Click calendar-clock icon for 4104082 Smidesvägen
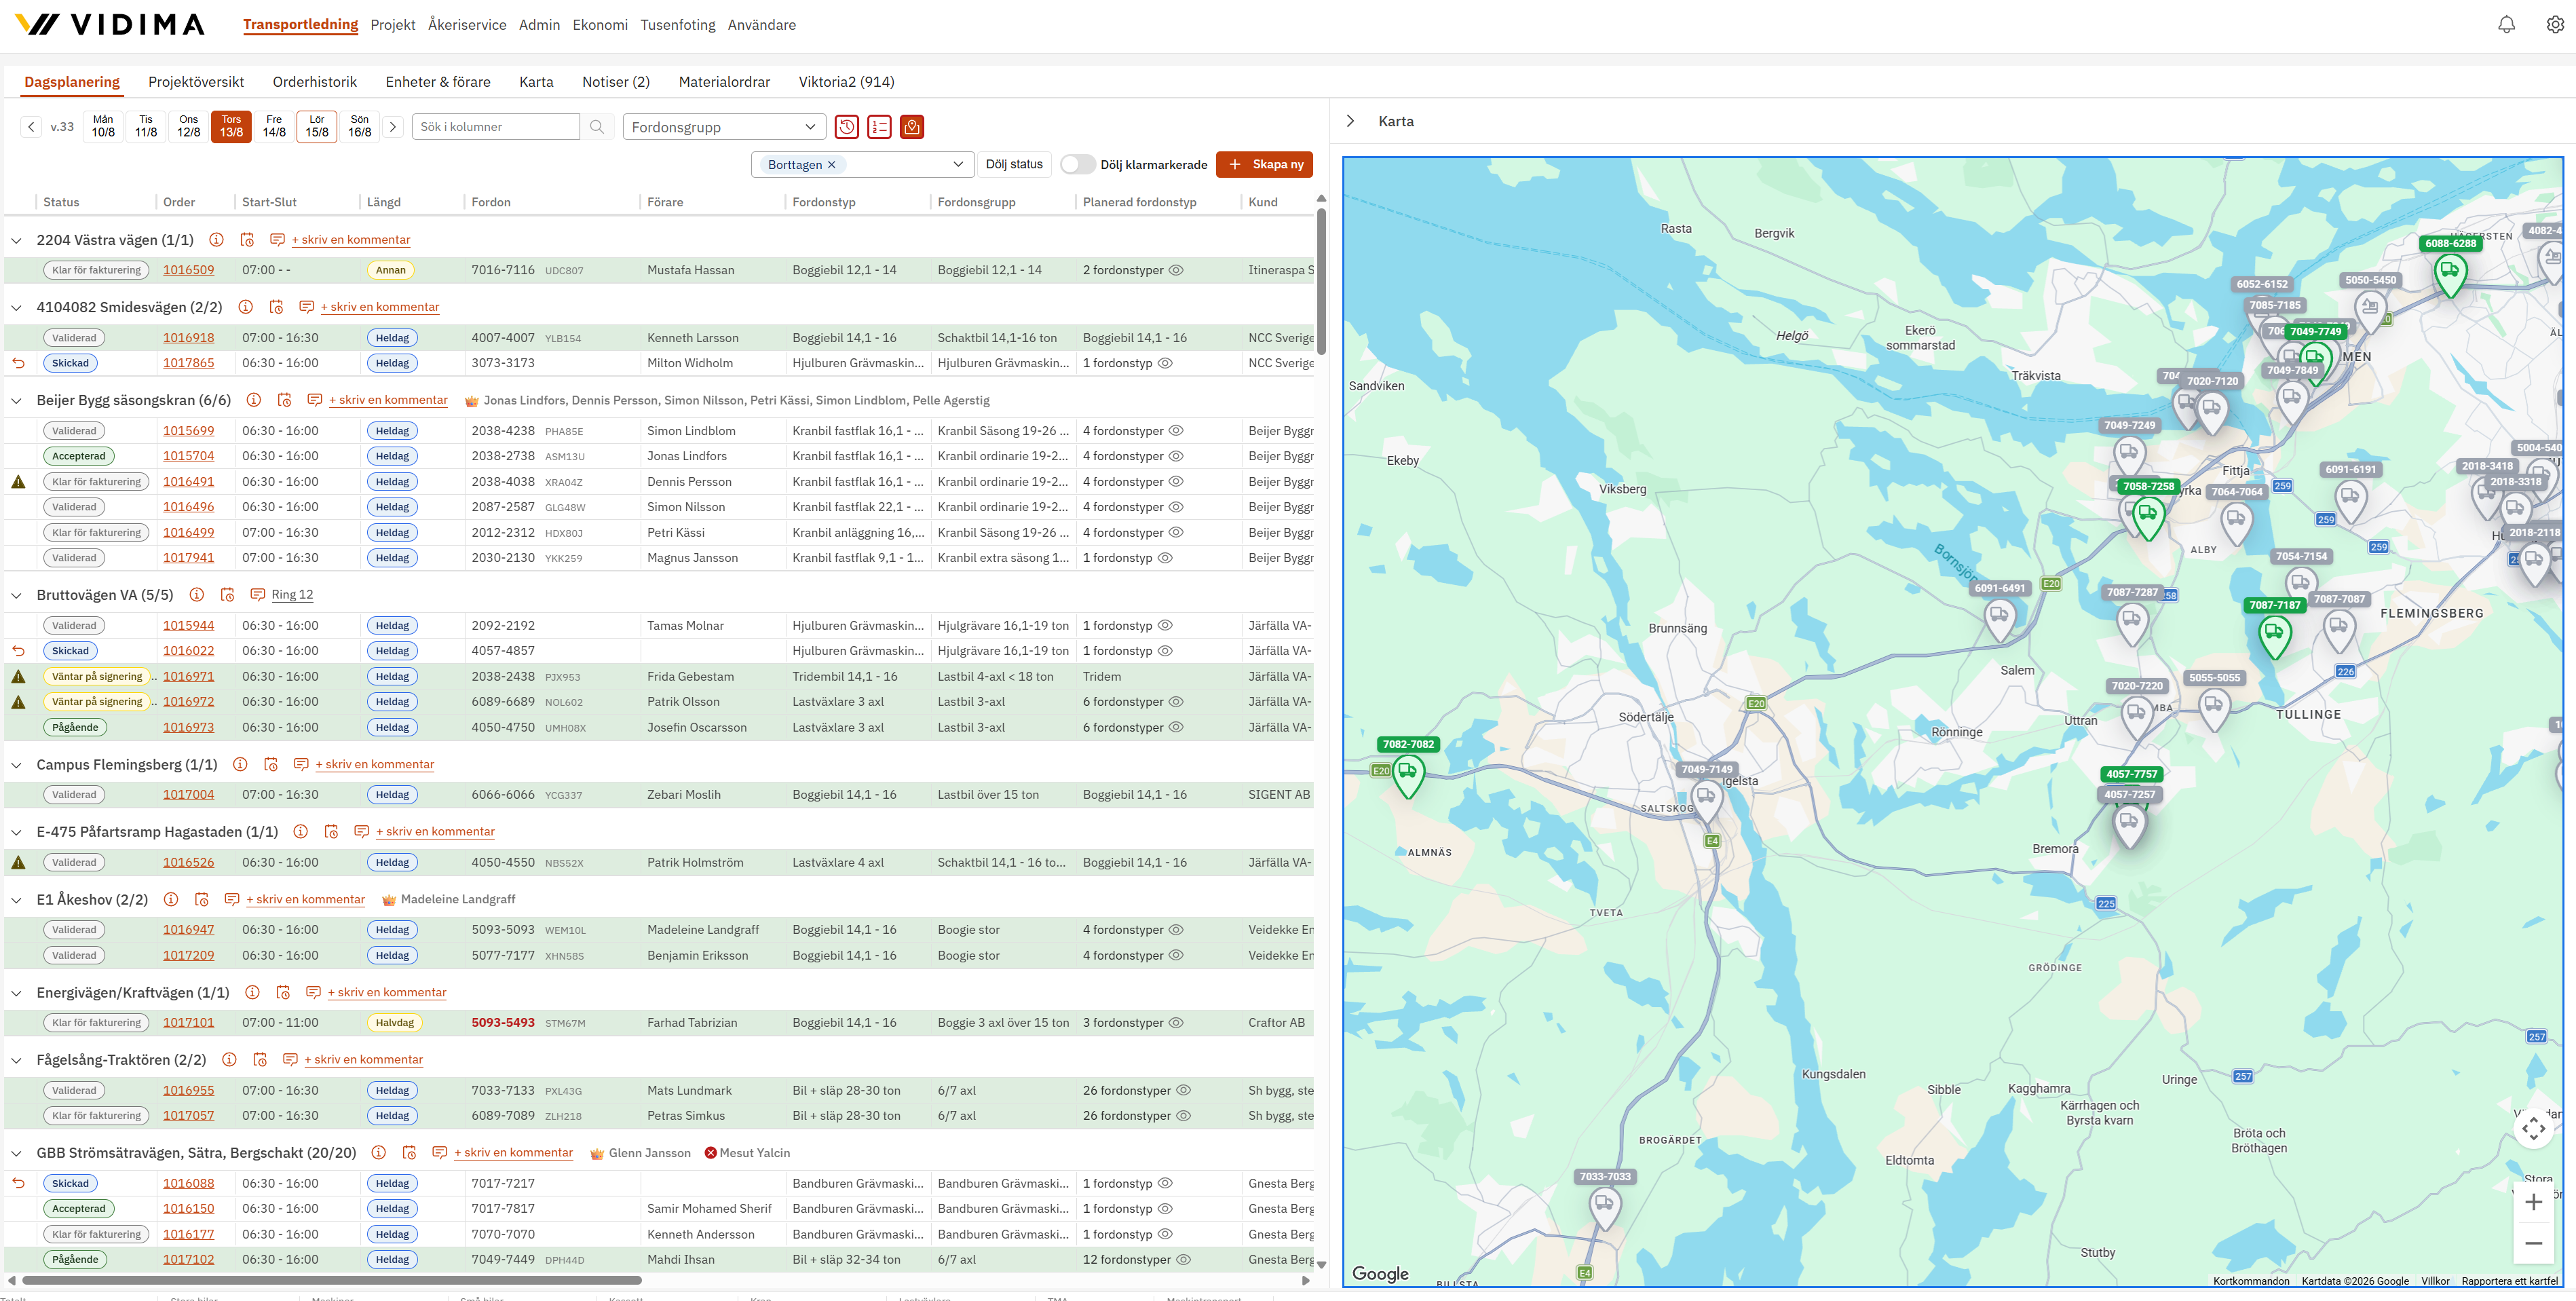 pos(277,307)
